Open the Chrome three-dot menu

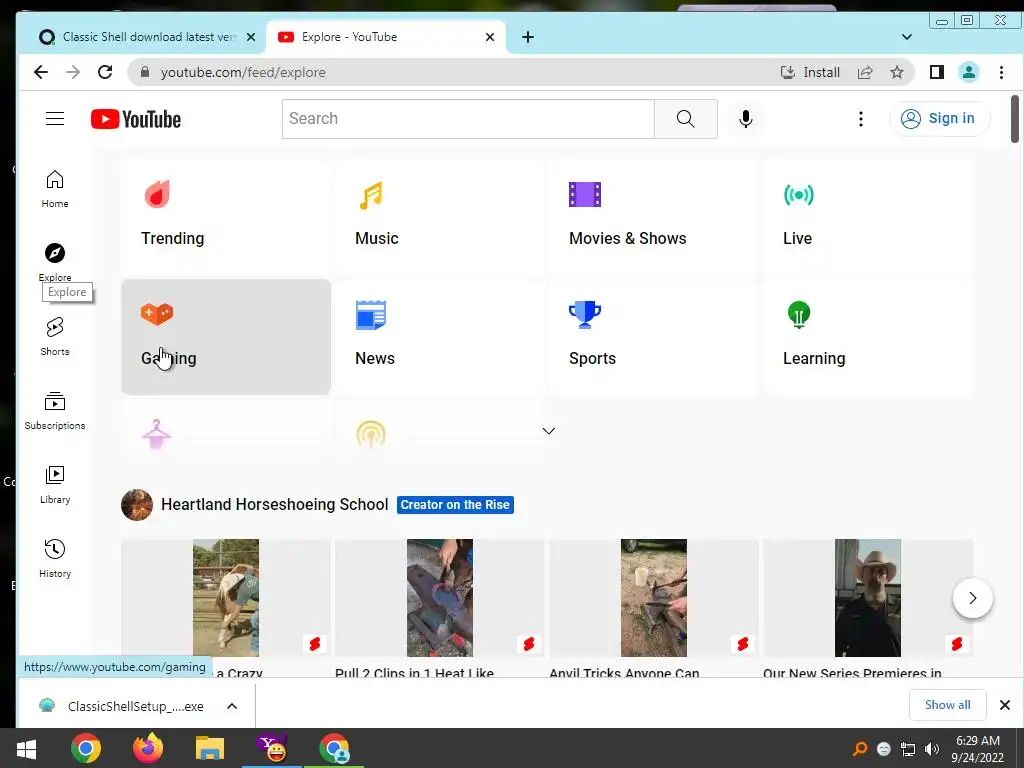(1001, 72)
